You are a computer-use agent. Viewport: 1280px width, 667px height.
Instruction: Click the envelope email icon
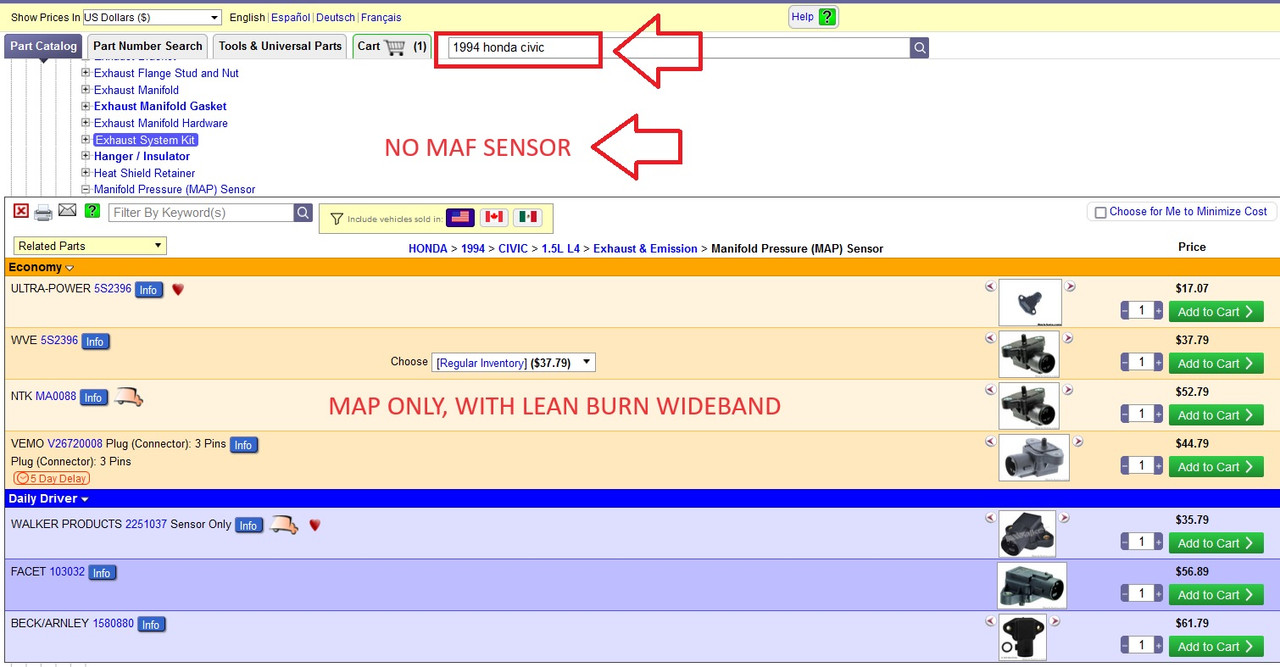tap(67, 211)
